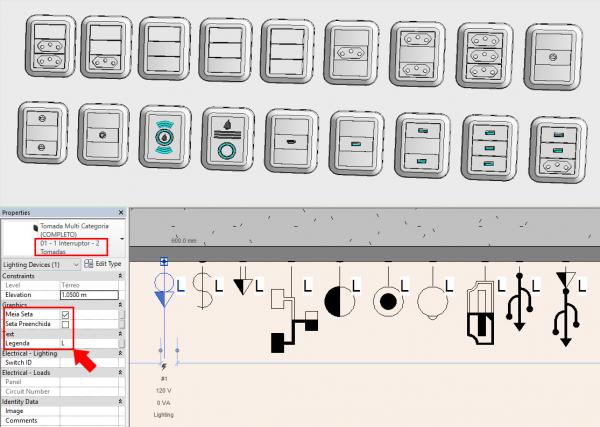Pick the plate with top and bottom outlets

[417, 54]
